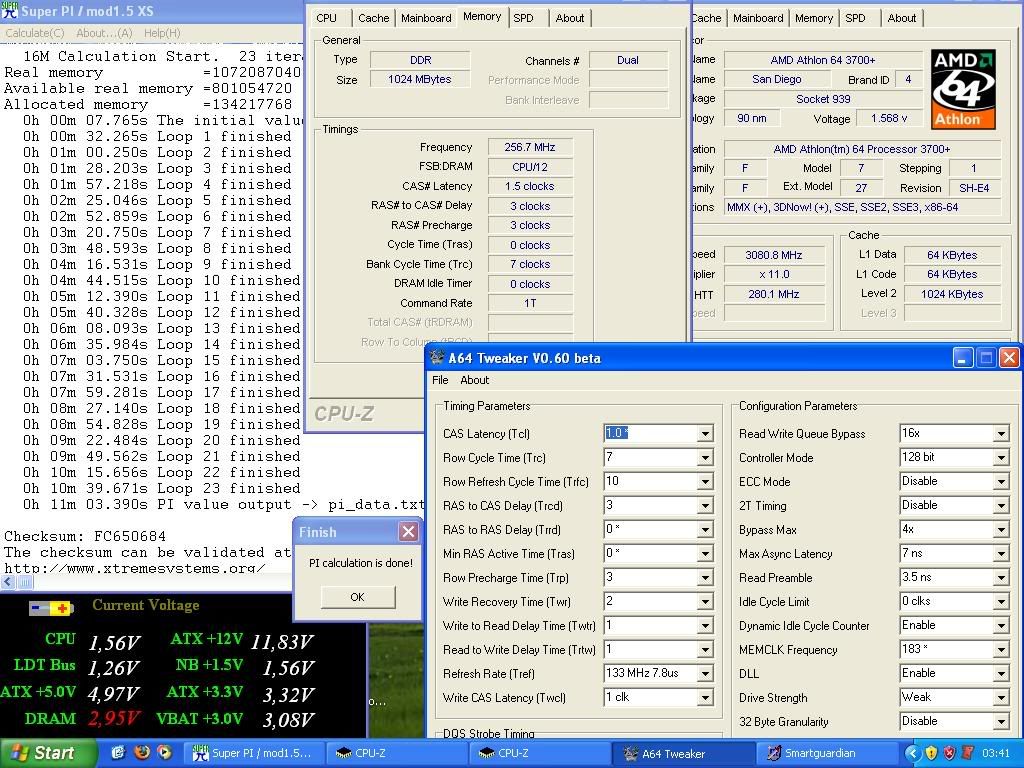Click the red DRAM voltage reading 2,95V
1024x768 pixels.
click(114, 718)
